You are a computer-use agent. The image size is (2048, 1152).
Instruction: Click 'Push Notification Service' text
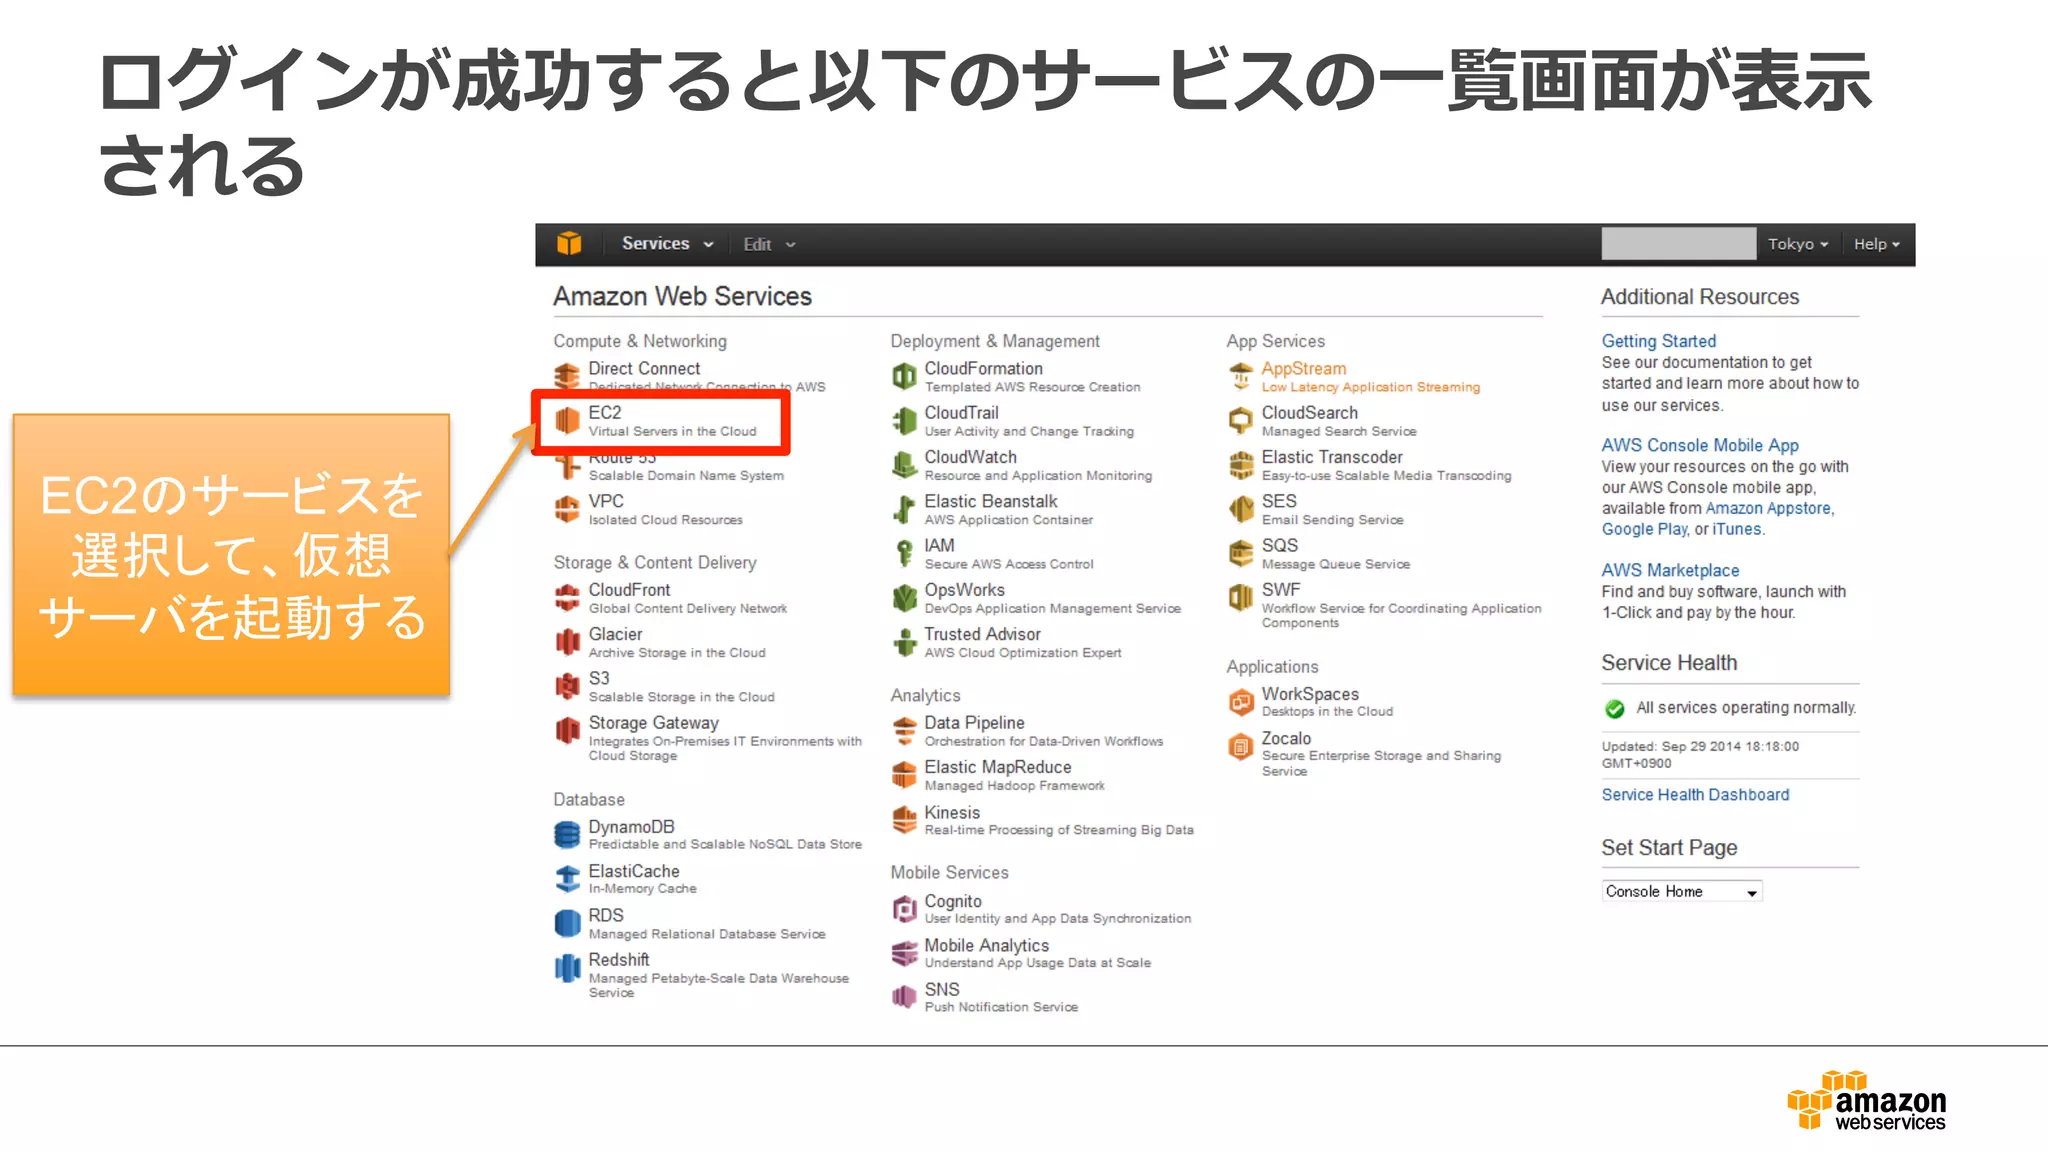click(1001, 1007)
